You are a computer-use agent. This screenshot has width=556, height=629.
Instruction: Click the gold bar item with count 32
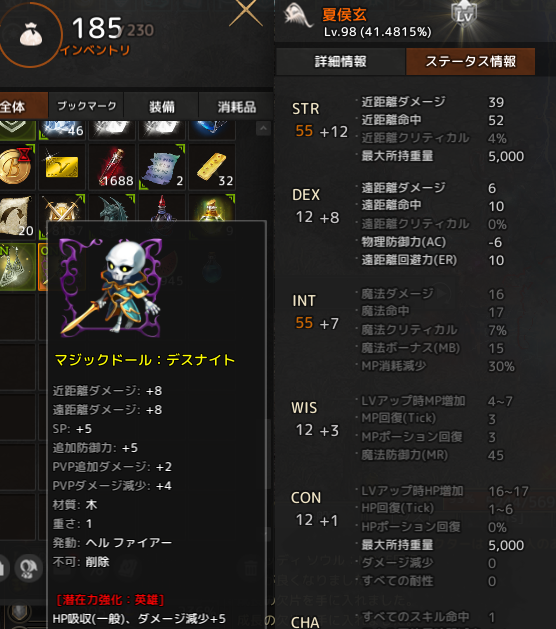tap(212, 167)
